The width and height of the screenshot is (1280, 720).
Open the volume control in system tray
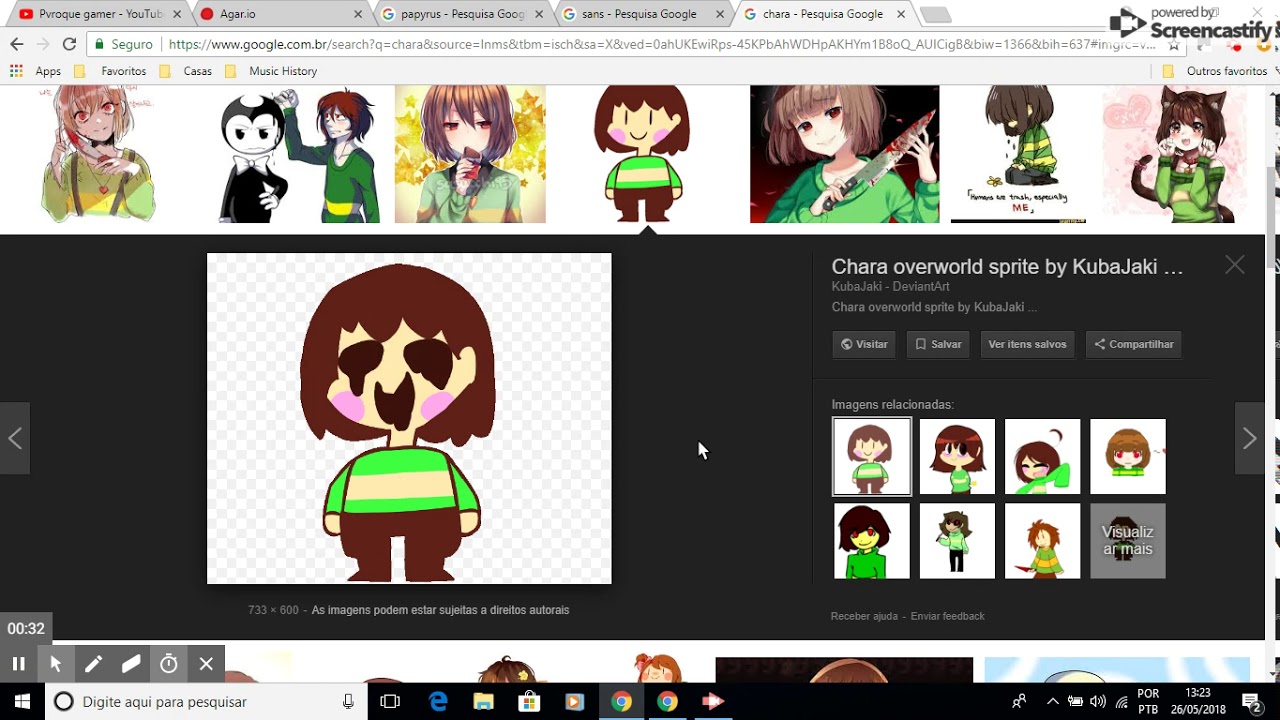pyautogui.click(x=1098, y=701)
